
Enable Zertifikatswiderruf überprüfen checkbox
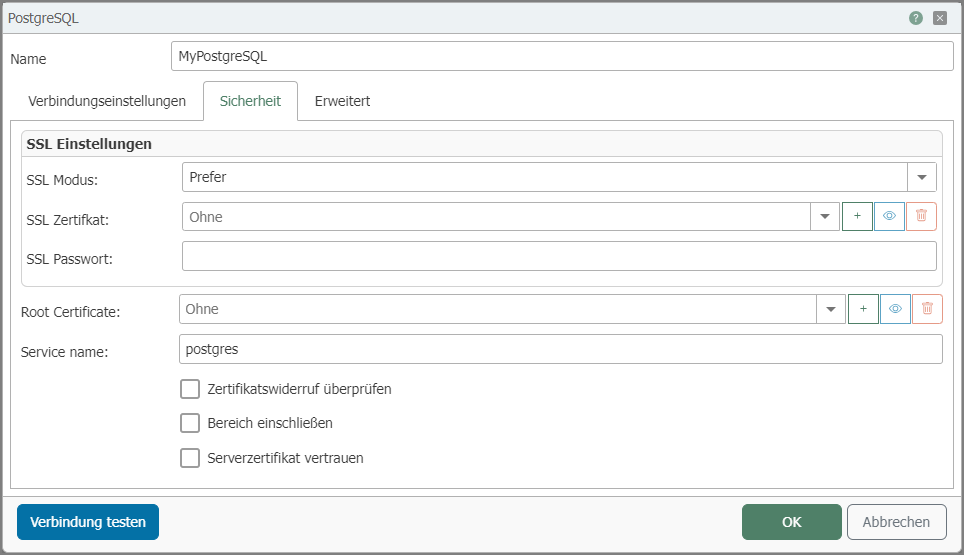click(190, 389)
